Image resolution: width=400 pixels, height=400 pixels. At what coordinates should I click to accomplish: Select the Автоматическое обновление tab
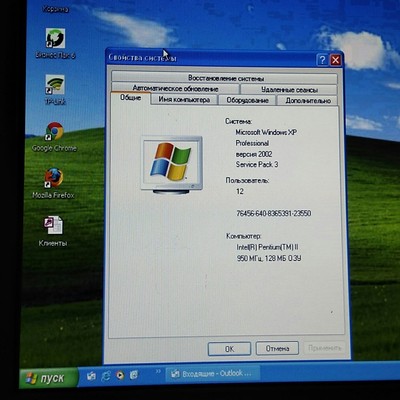click(x=175, y=88)
